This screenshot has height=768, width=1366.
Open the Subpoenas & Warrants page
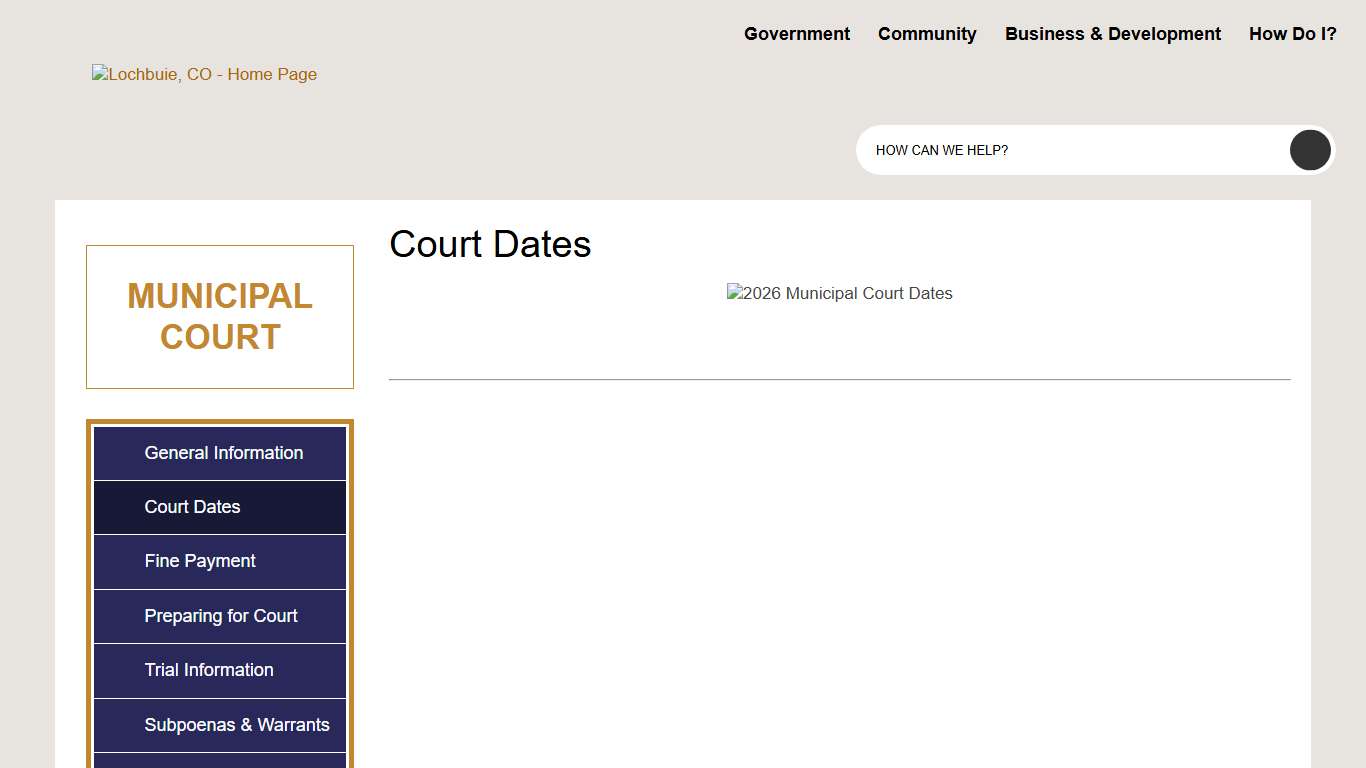pos(236,725)
